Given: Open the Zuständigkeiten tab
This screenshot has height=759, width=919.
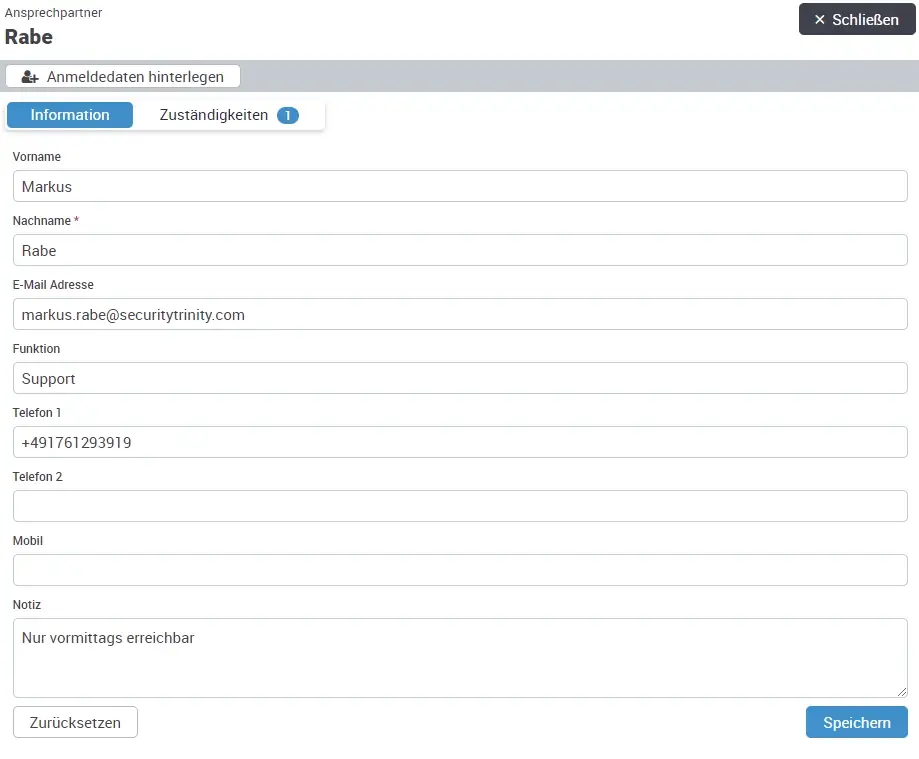Looking at the screenshot, I should (x=214, y=115).
